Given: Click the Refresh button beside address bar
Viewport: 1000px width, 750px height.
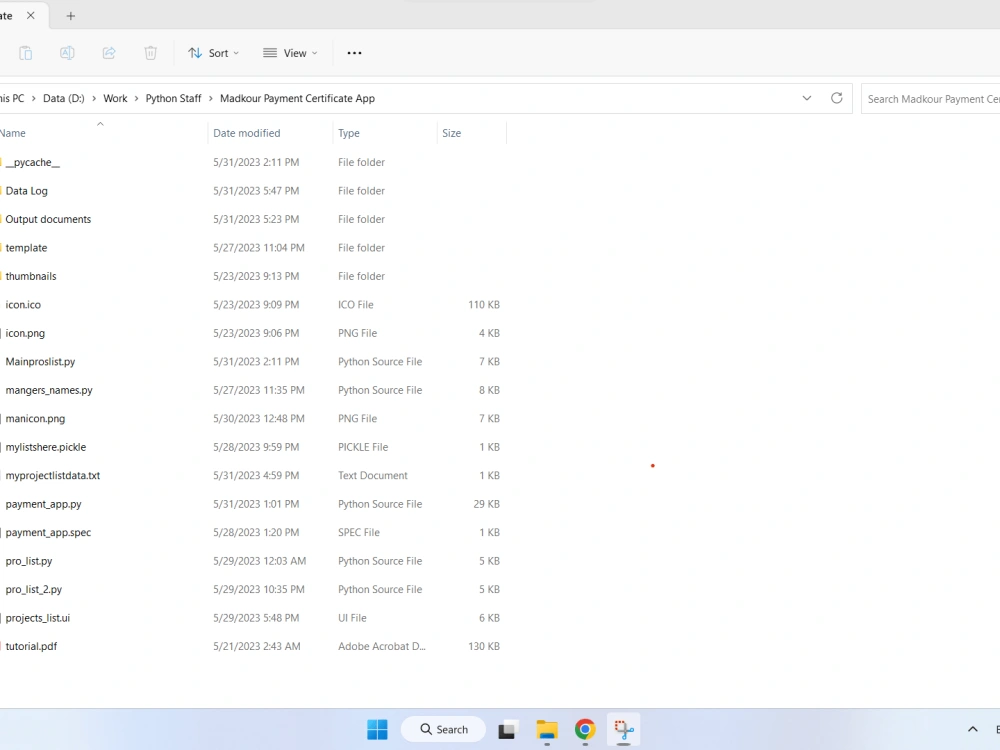Looking at the screenshot, I should coord(837,98).
